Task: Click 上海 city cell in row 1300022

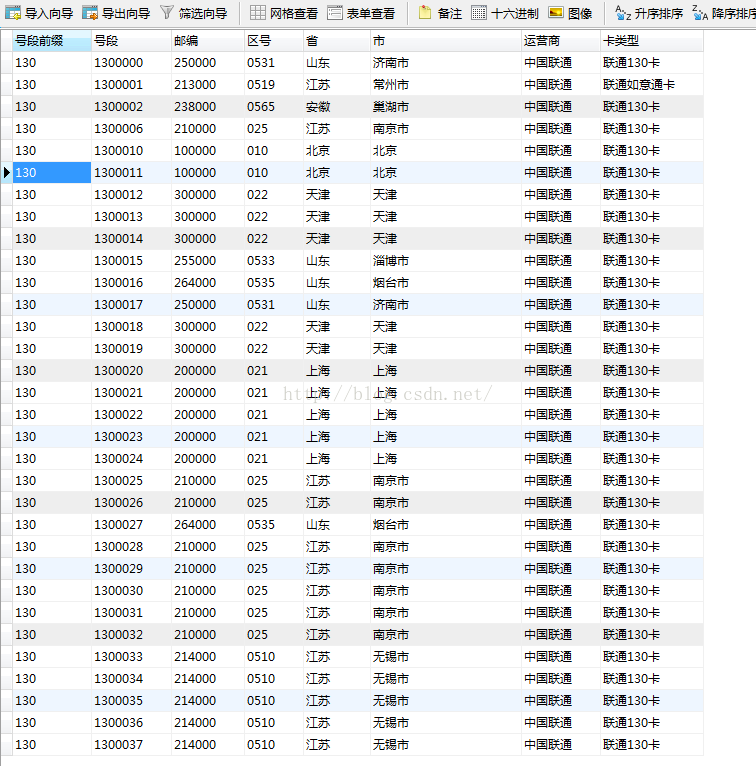Action: pos(446,414)
